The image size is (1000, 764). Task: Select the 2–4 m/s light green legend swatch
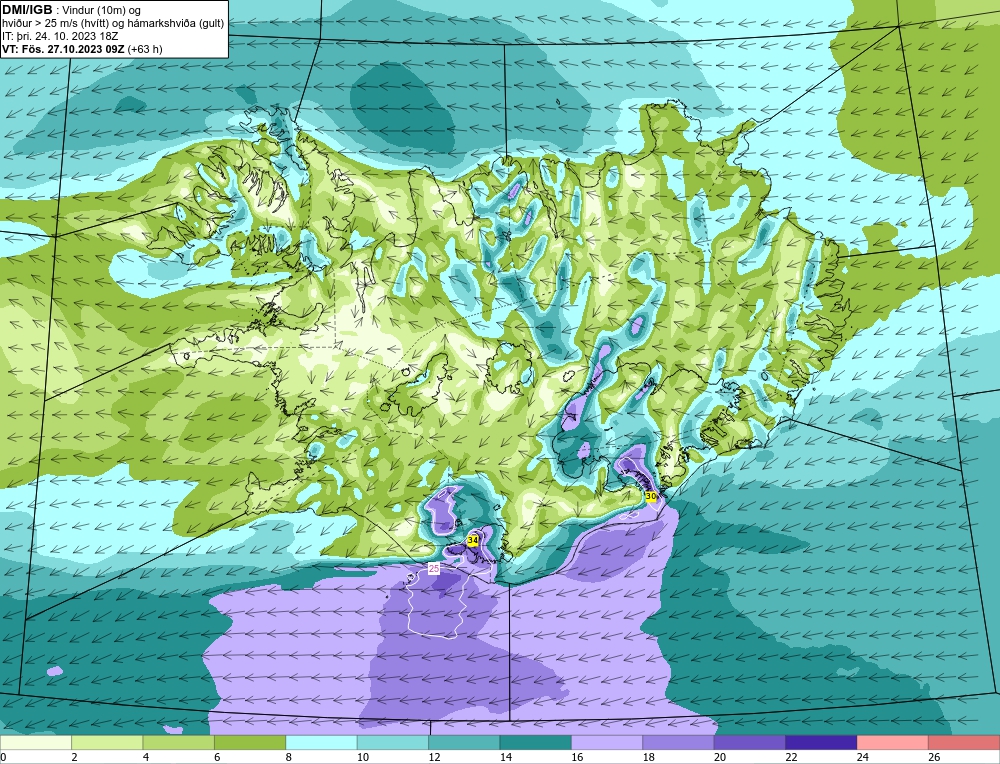[x=107, y=742]
